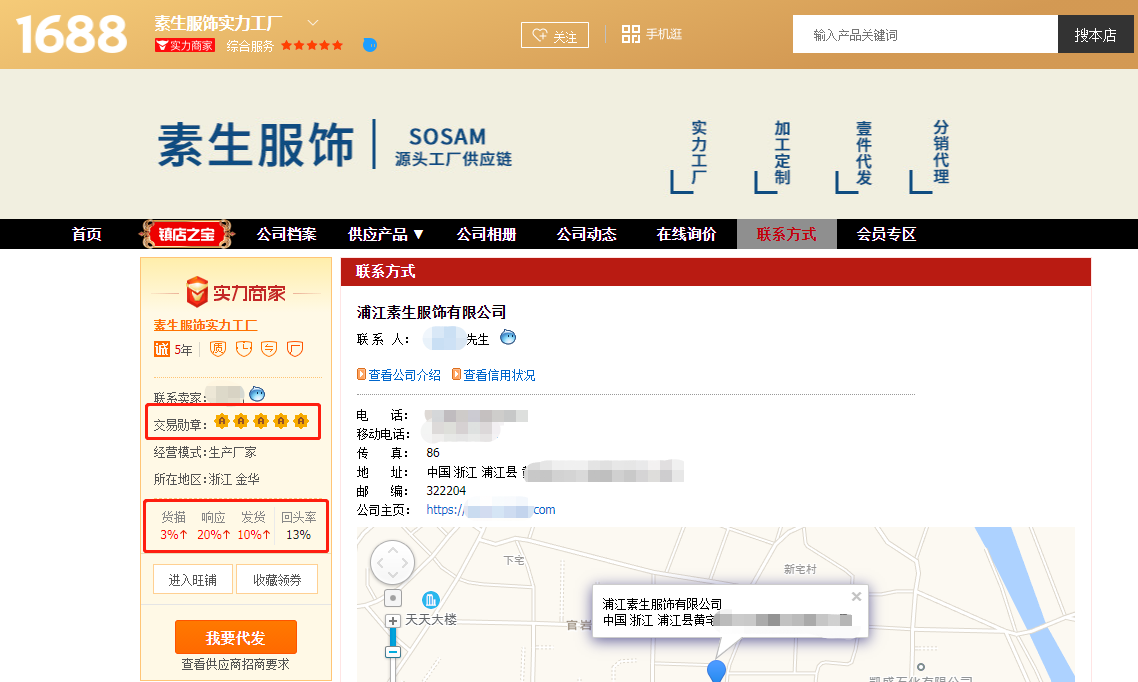The image size is (1138, 682).
Task: Click the blue chat icon beside header stars
Action: pos(370,45)
